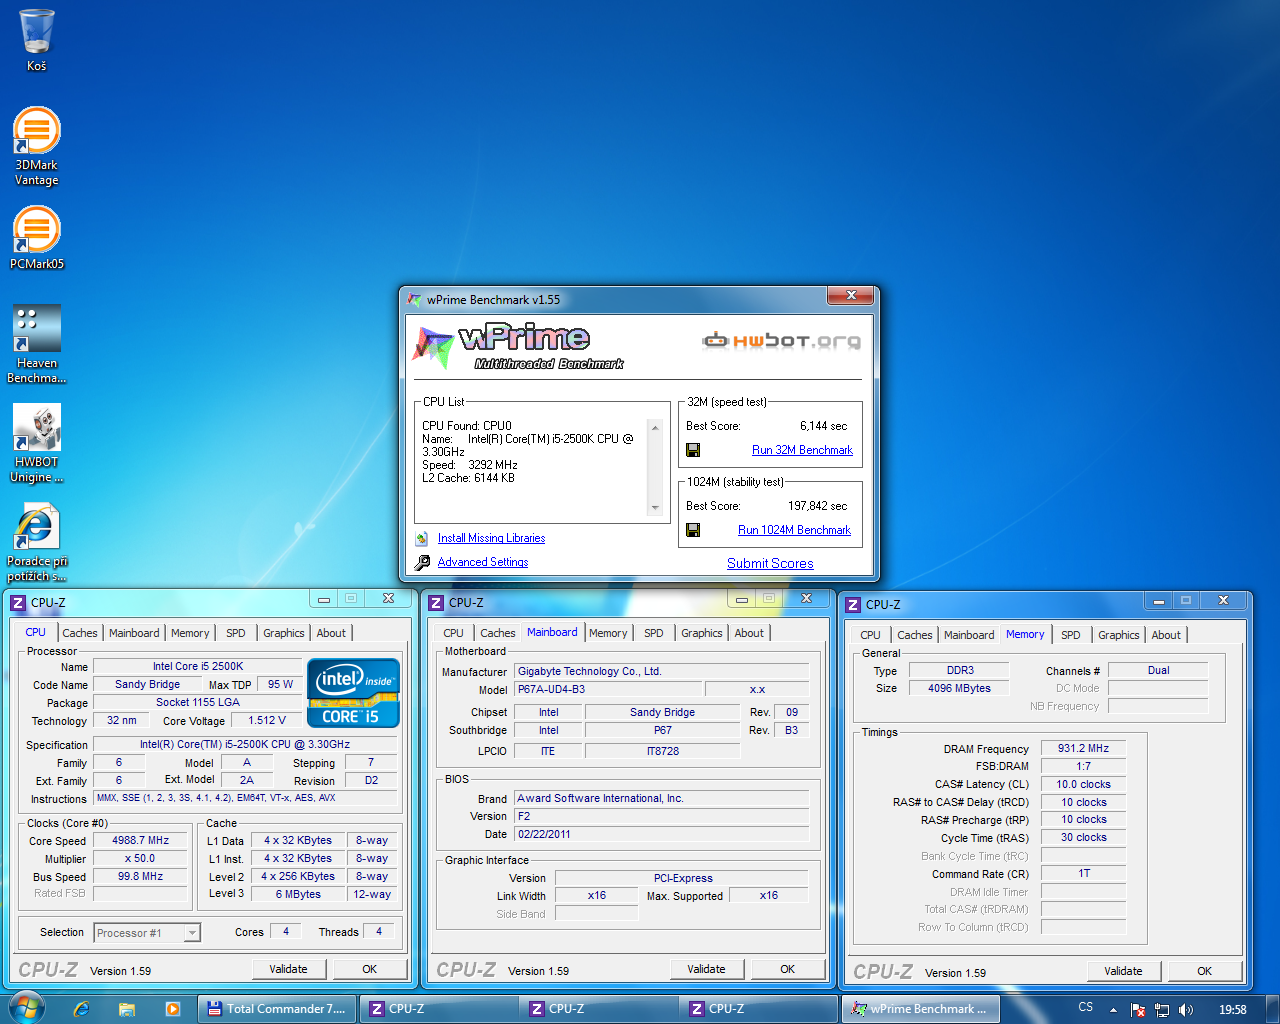Click the DRAM Frequency value 931.2 MHz
The width and height of the screenshot is (1280, 1024).
click(1083, 748)
